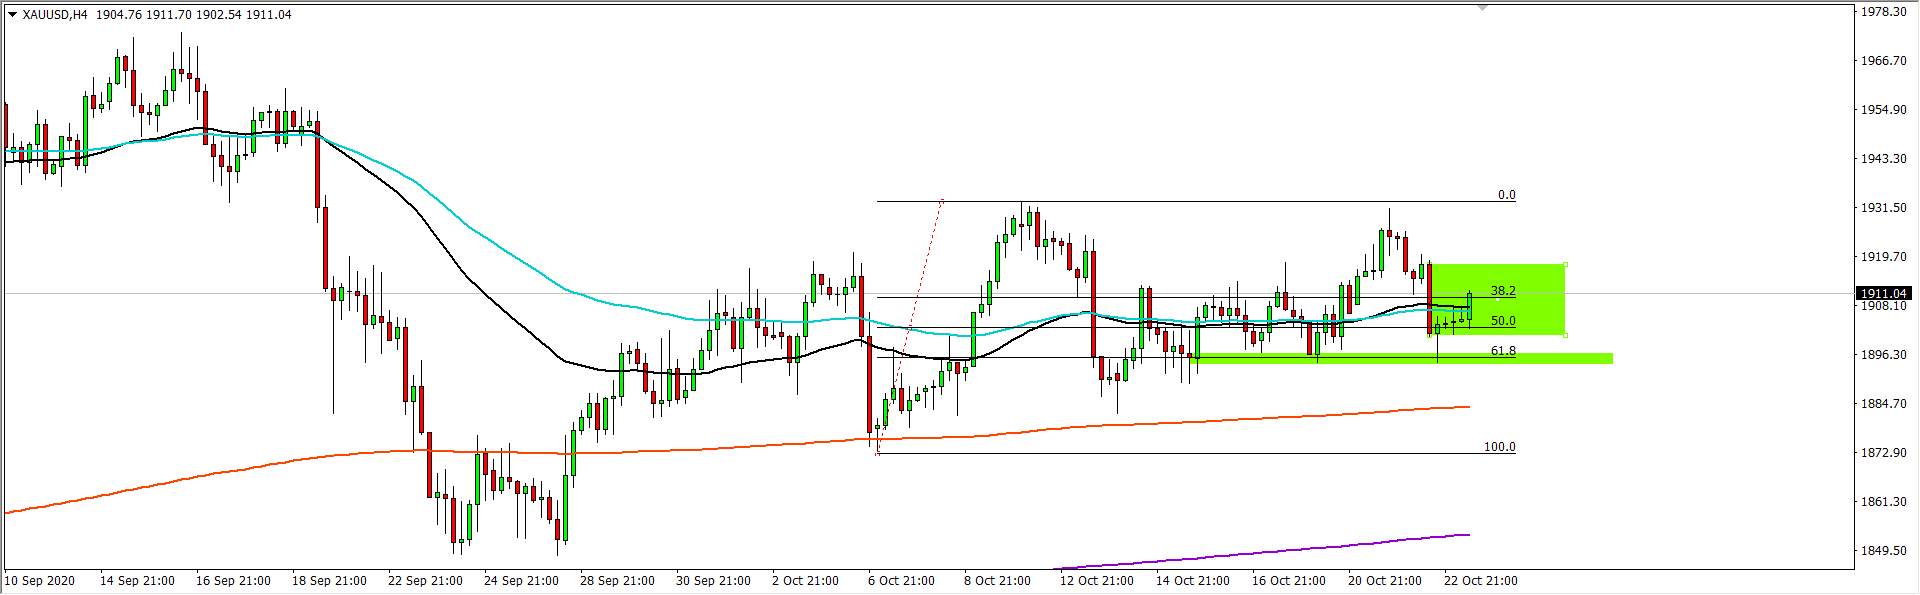This screenshot has height=595, width=1920.
Task: Select the red dashed Fibonacci anchor line
Action: 910,327
